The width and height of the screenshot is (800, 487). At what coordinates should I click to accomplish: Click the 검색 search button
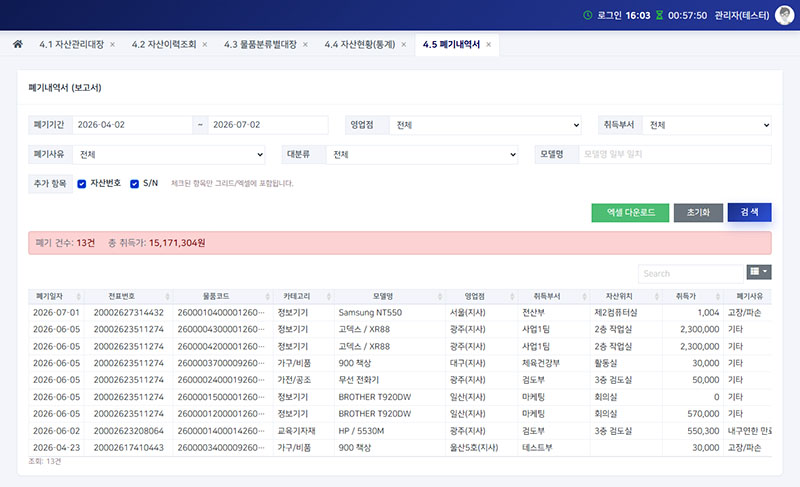[749, 212]
